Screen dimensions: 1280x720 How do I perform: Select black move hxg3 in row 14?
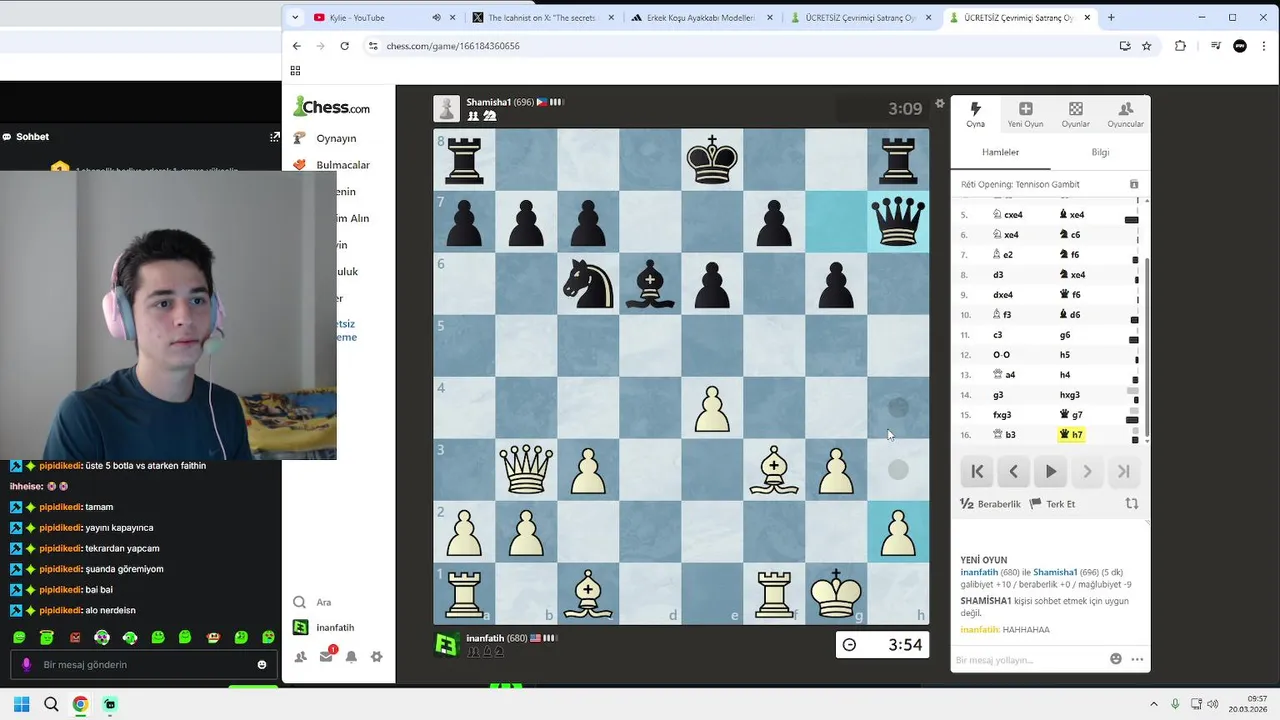click(1070, 395)
